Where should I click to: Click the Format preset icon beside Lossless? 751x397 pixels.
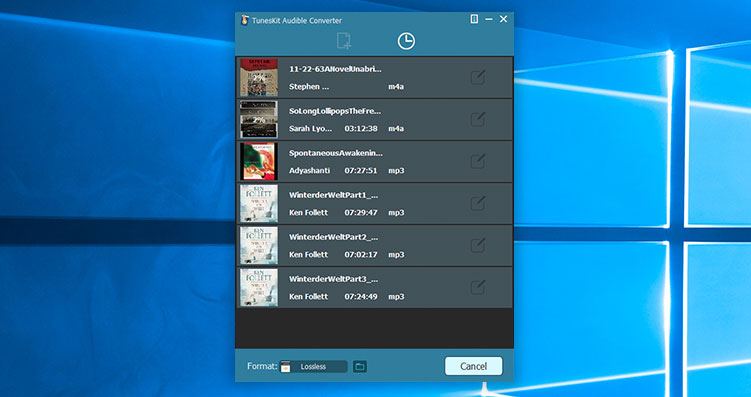[x=285, y=367]
